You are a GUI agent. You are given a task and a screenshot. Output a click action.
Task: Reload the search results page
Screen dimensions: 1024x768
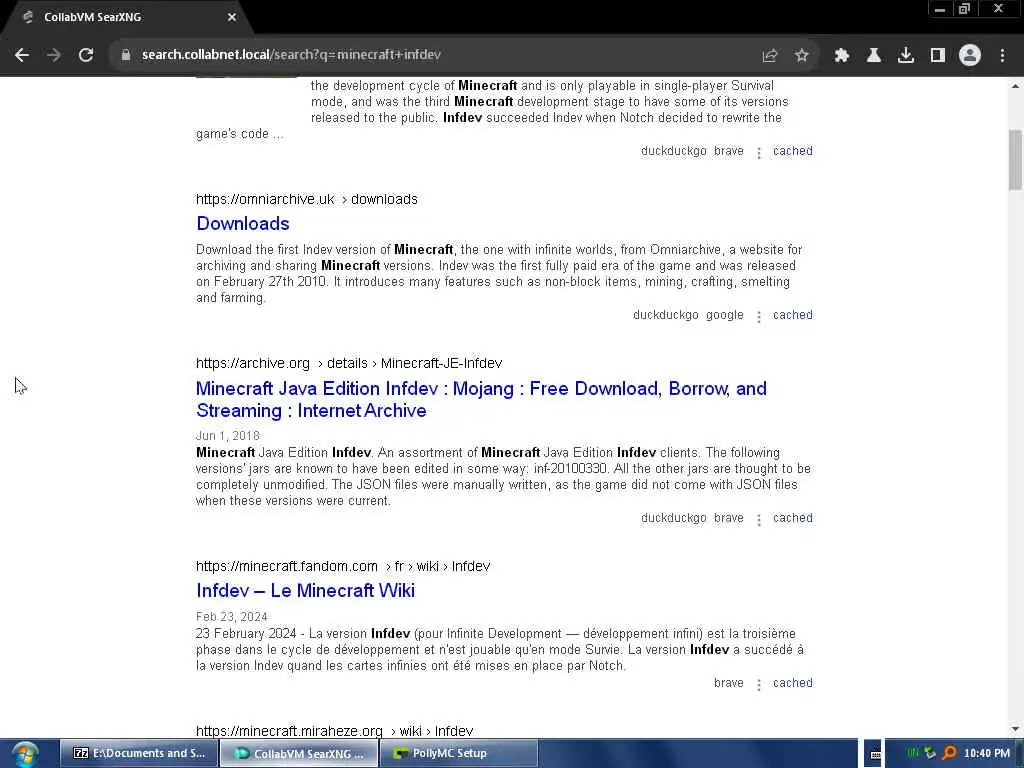point(86,55)
